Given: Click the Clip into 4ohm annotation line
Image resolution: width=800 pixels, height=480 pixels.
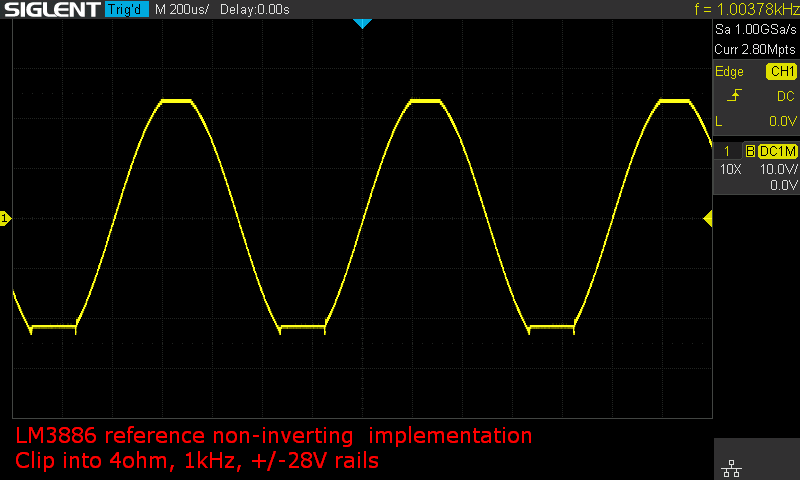Looking at the screenshot, I should 197,461.
